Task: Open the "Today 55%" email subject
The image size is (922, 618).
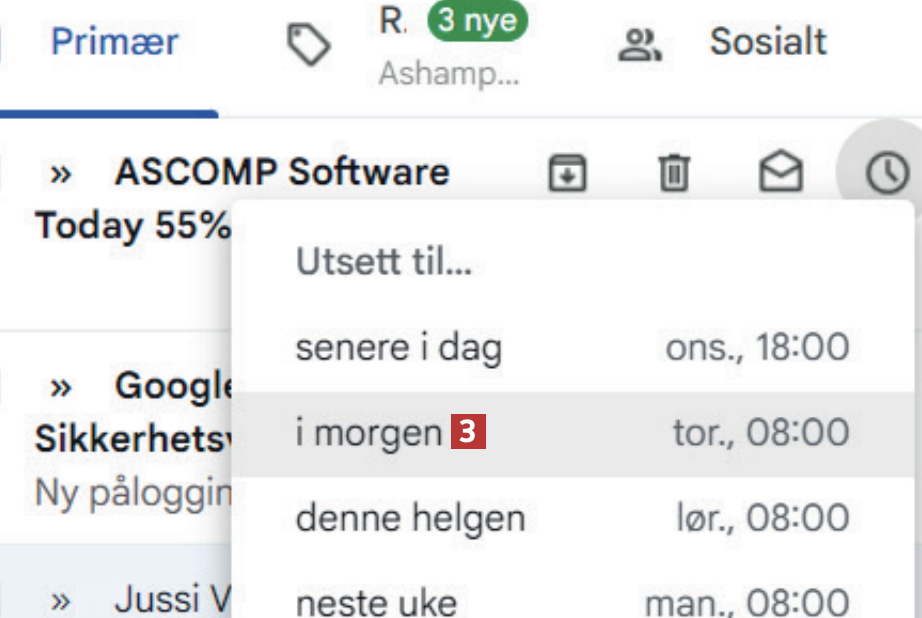Action: (x=132, y=226)
